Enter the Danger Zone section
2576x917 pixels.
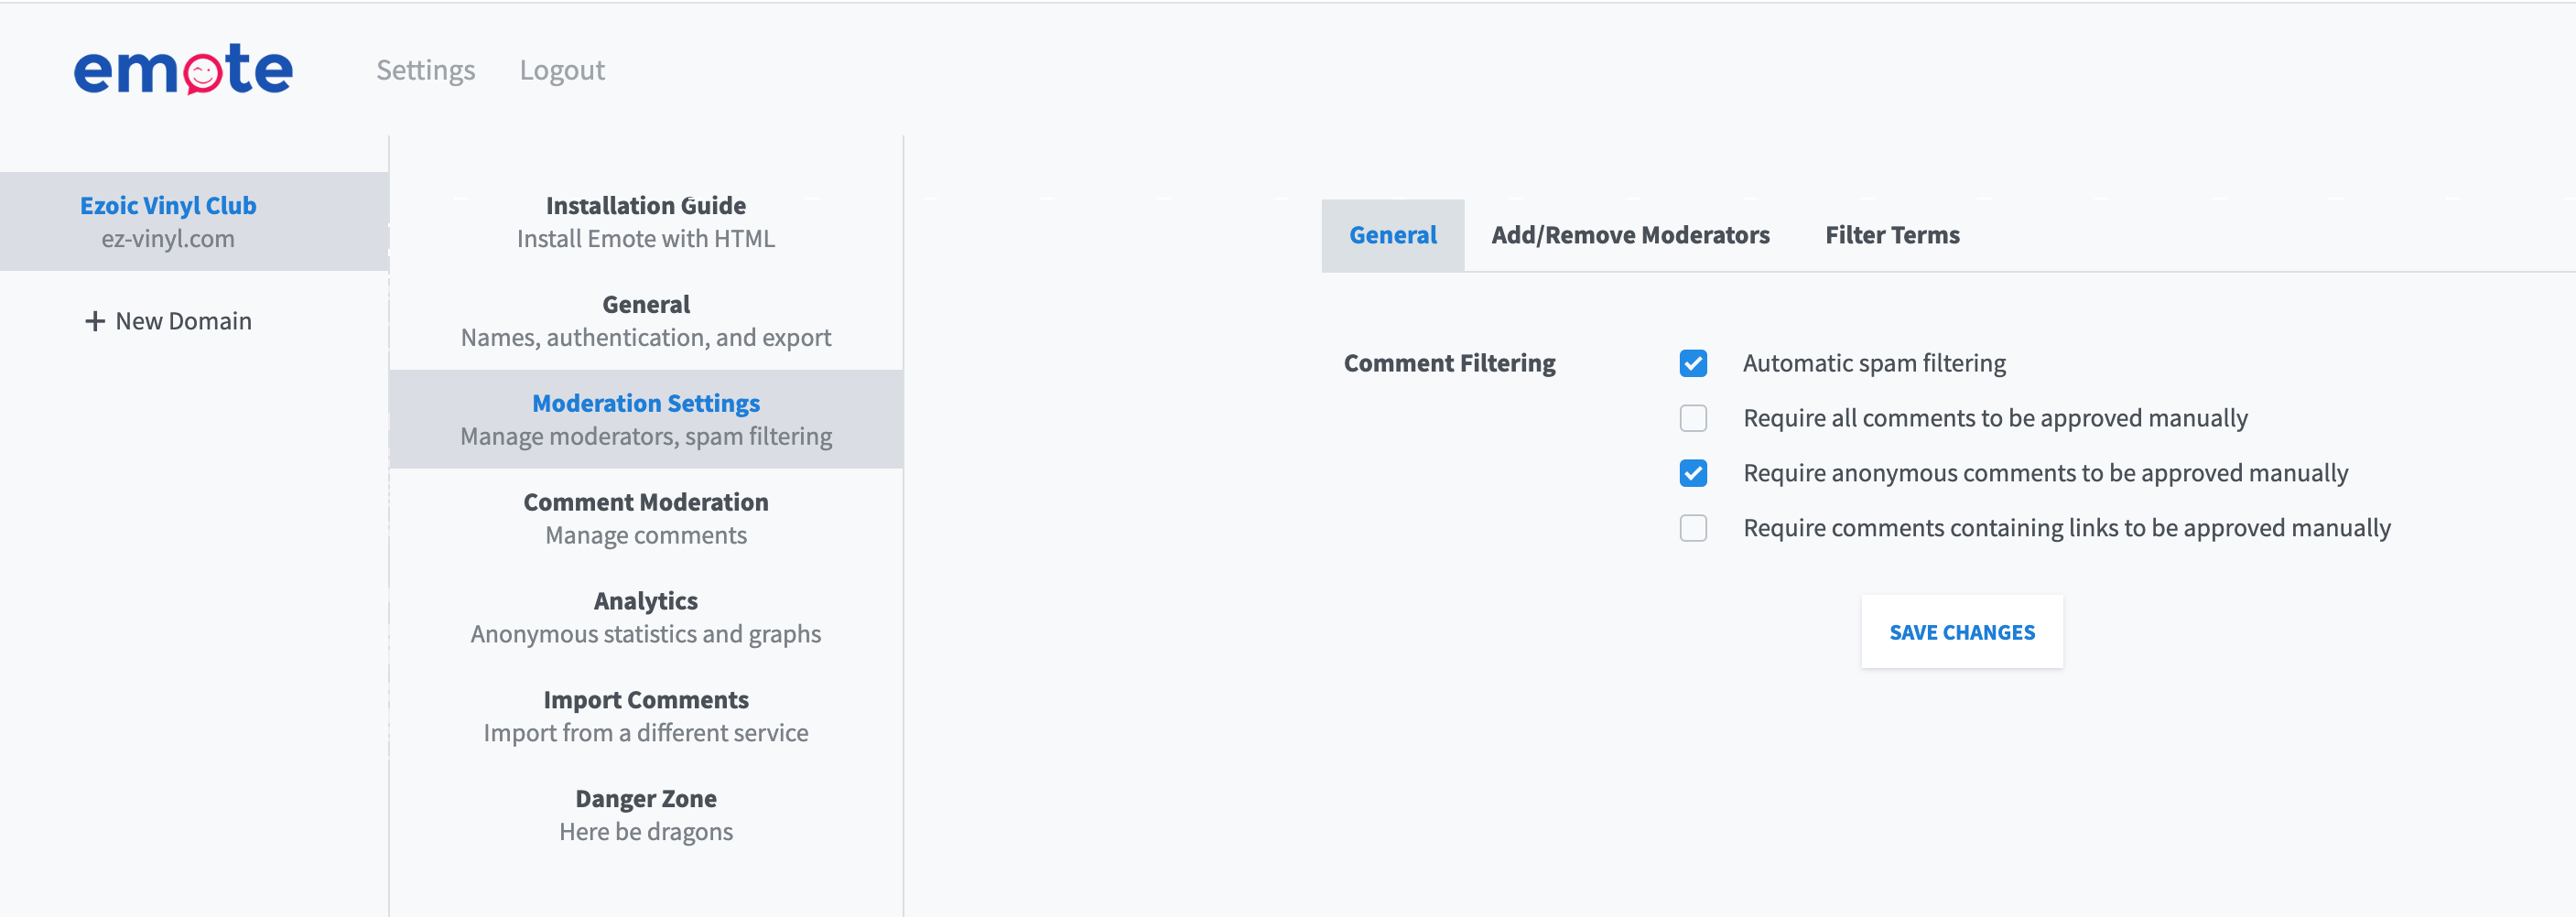(x=645, y=815)
